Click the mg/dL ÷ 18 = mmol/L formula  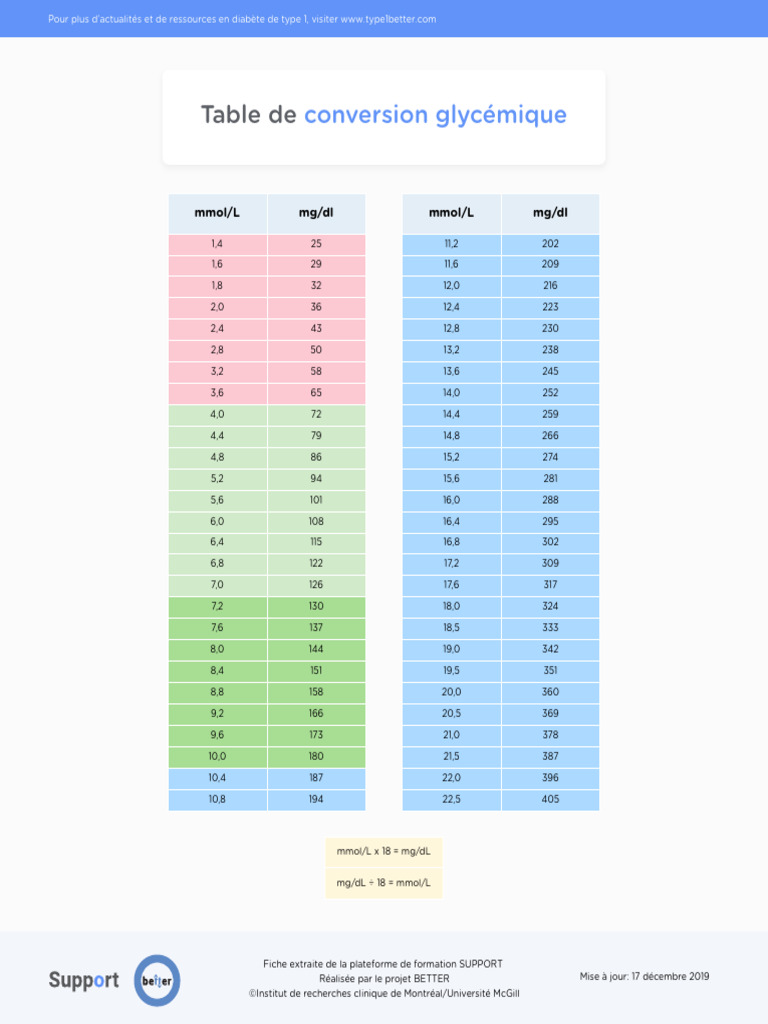pos(383,883)
